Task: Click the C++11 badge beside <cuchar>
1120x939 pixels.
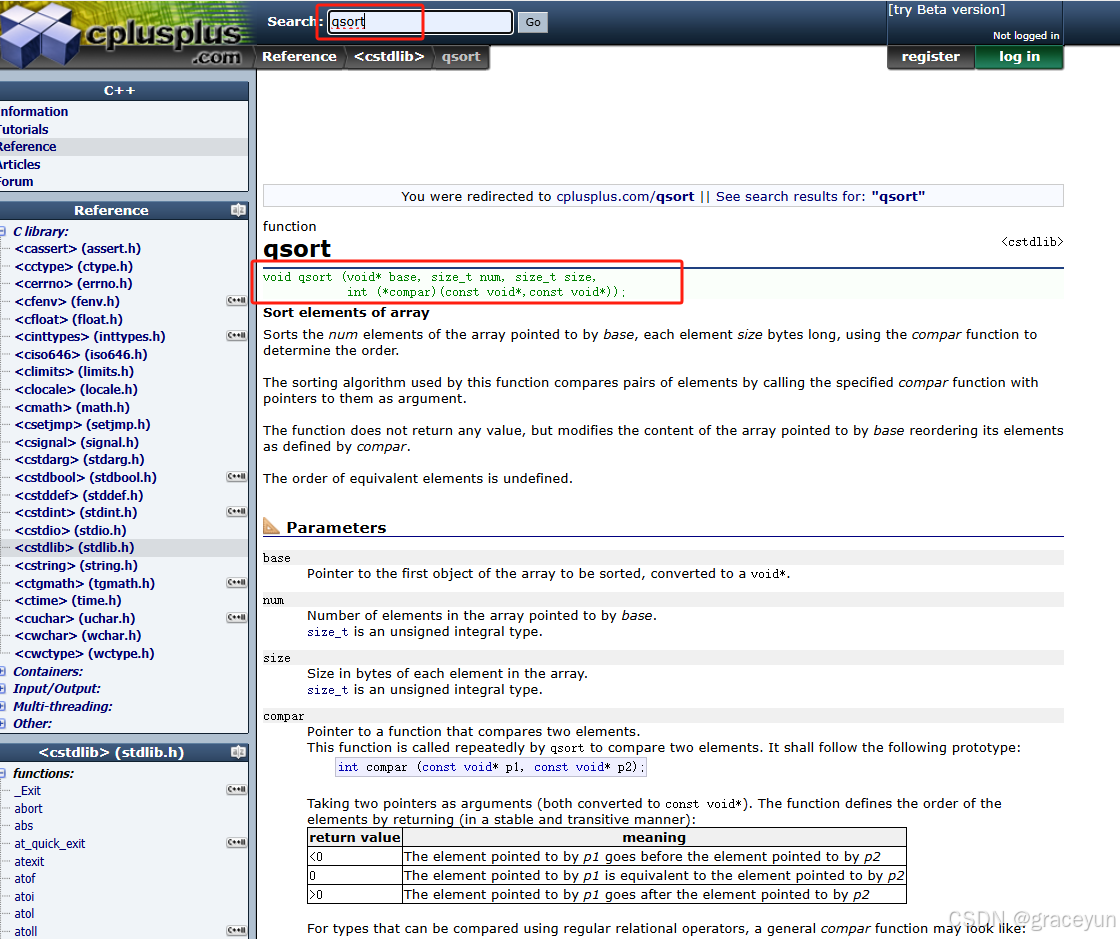Action: click(x=236, y=617)
